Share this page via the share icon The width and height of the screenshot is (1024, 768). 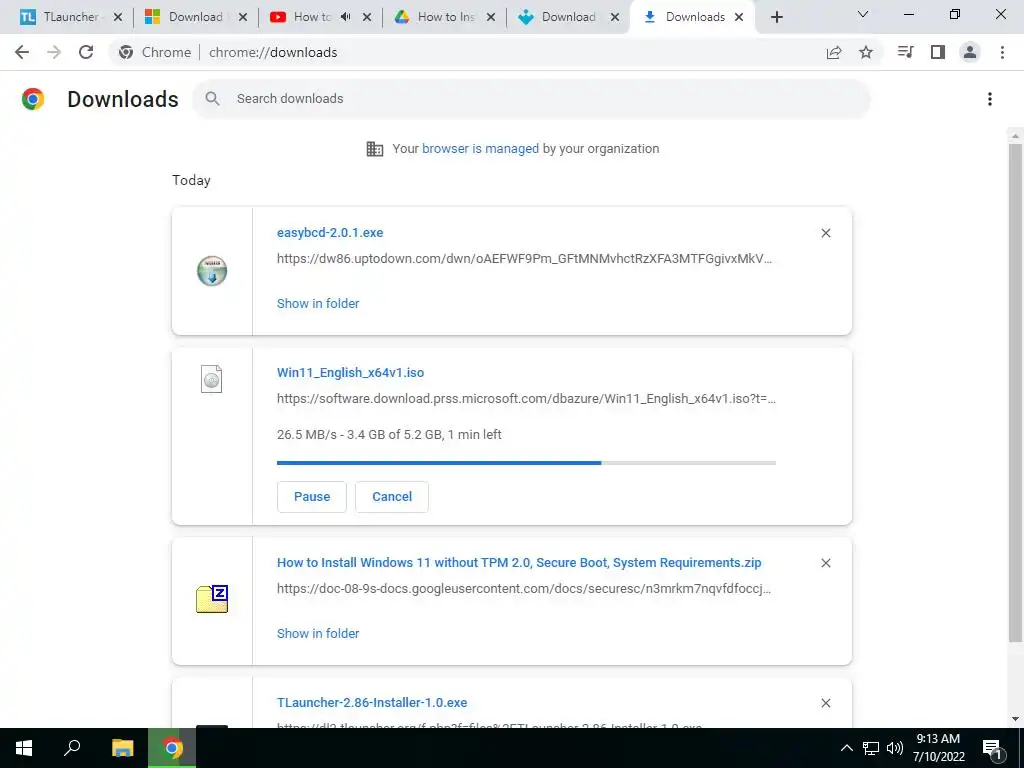tap(834, 52)
